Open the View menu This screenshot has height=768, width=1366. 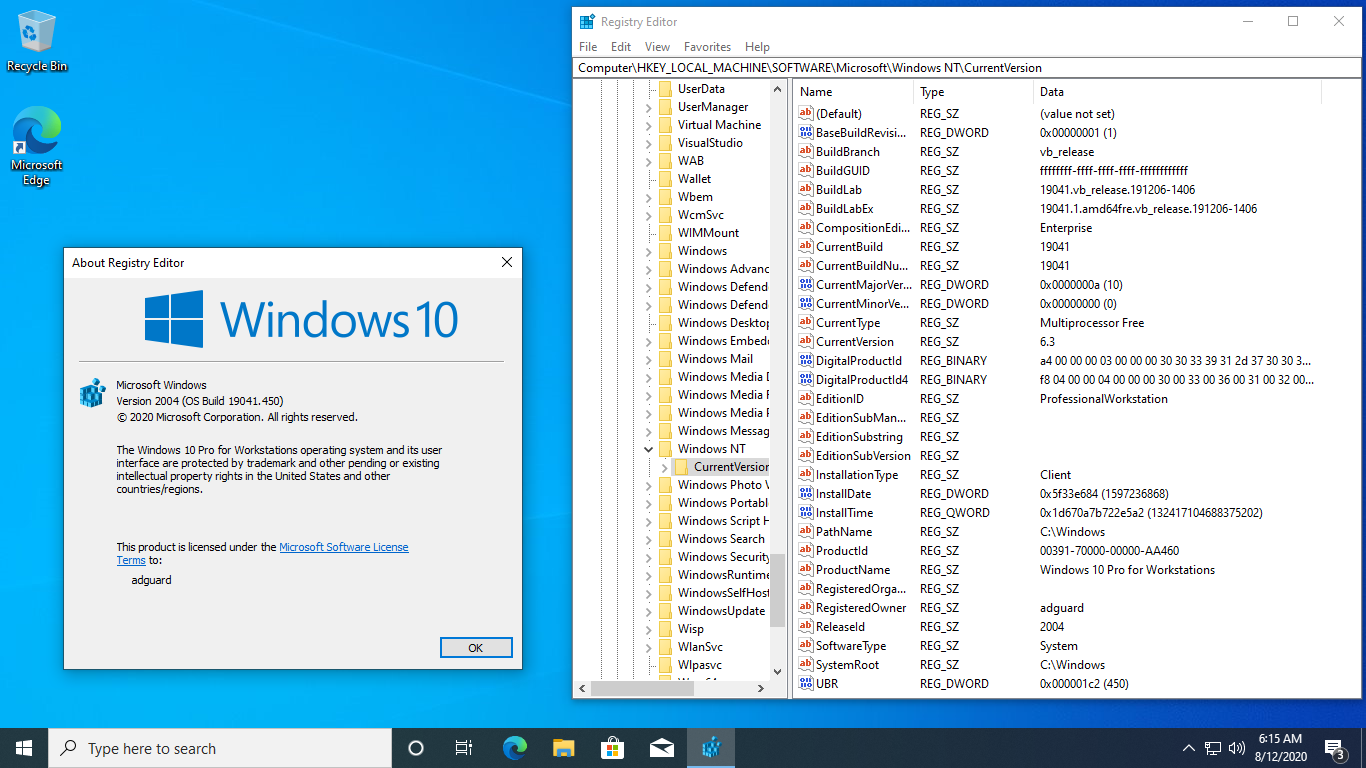point(658,47)
